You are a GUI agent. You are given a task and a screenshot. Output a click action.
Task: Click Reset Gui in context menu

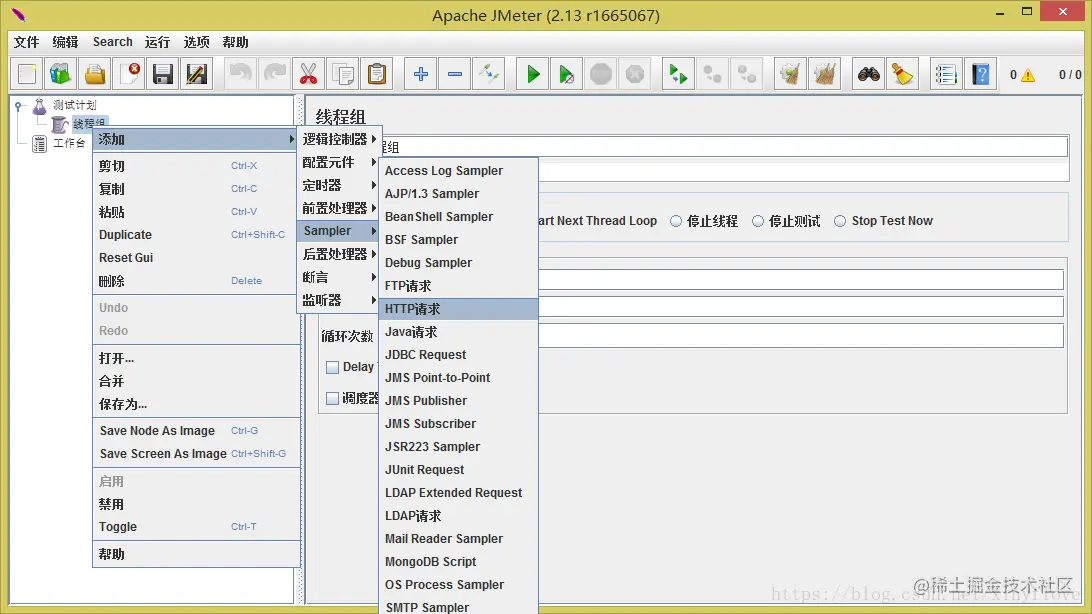point(196,258)
